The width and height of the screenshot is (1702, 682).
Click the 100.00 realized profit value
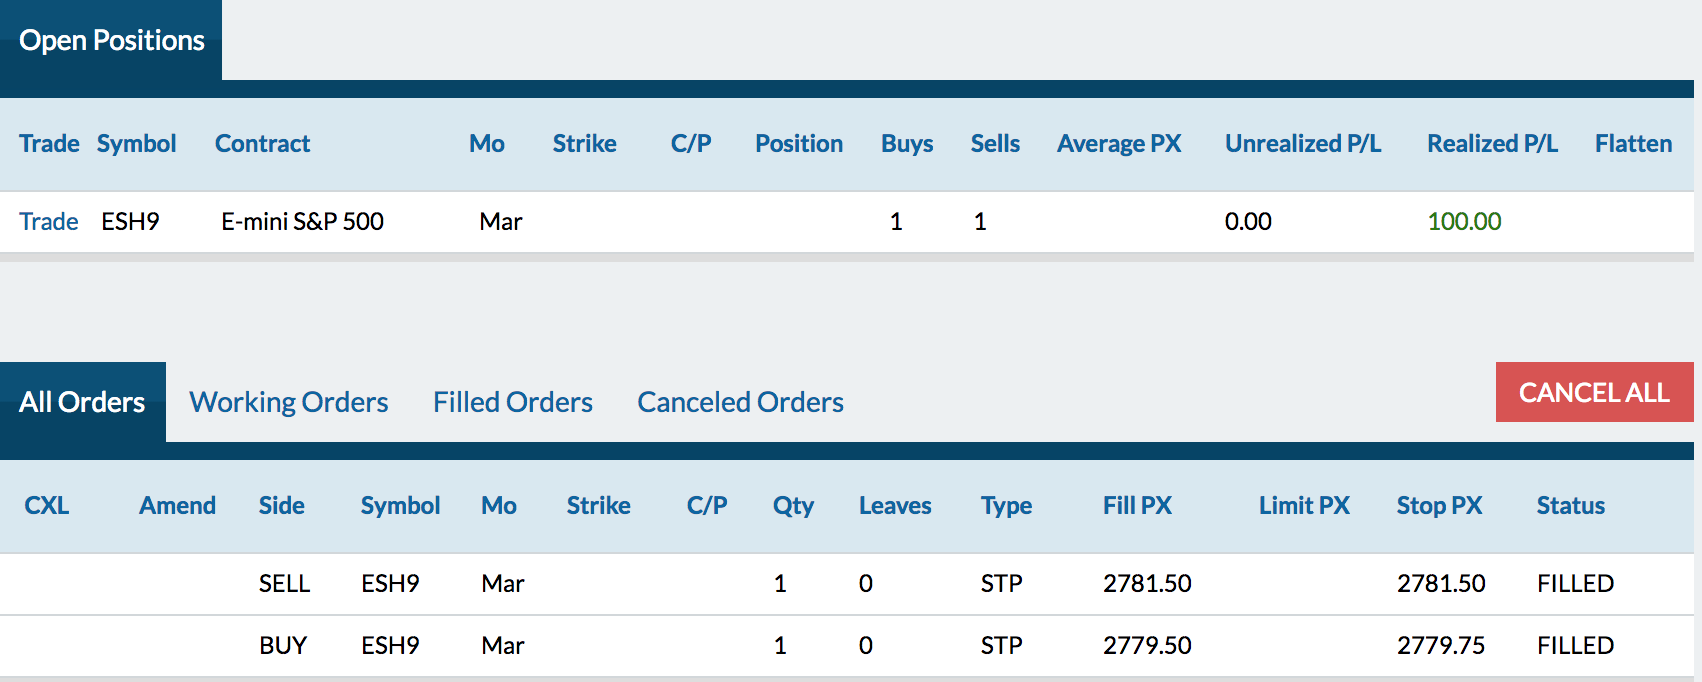click(1464, 221)
